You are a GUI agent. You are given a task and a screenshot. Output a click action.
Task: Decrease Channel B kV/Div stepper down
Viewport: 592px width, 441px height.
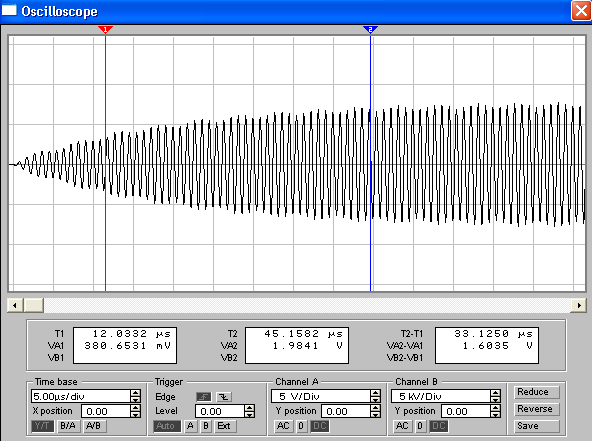(x=495, y=399)
